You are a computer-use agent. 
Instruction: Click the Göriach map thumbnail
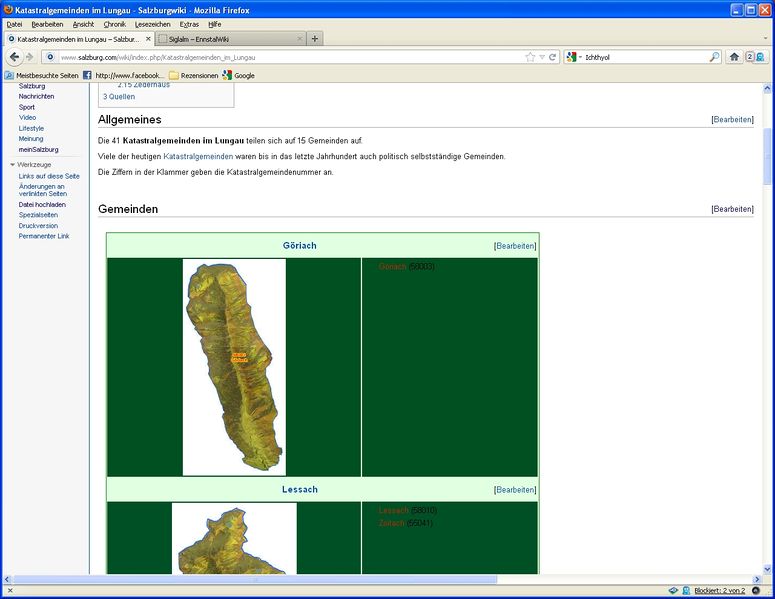[x=234, y=367]
